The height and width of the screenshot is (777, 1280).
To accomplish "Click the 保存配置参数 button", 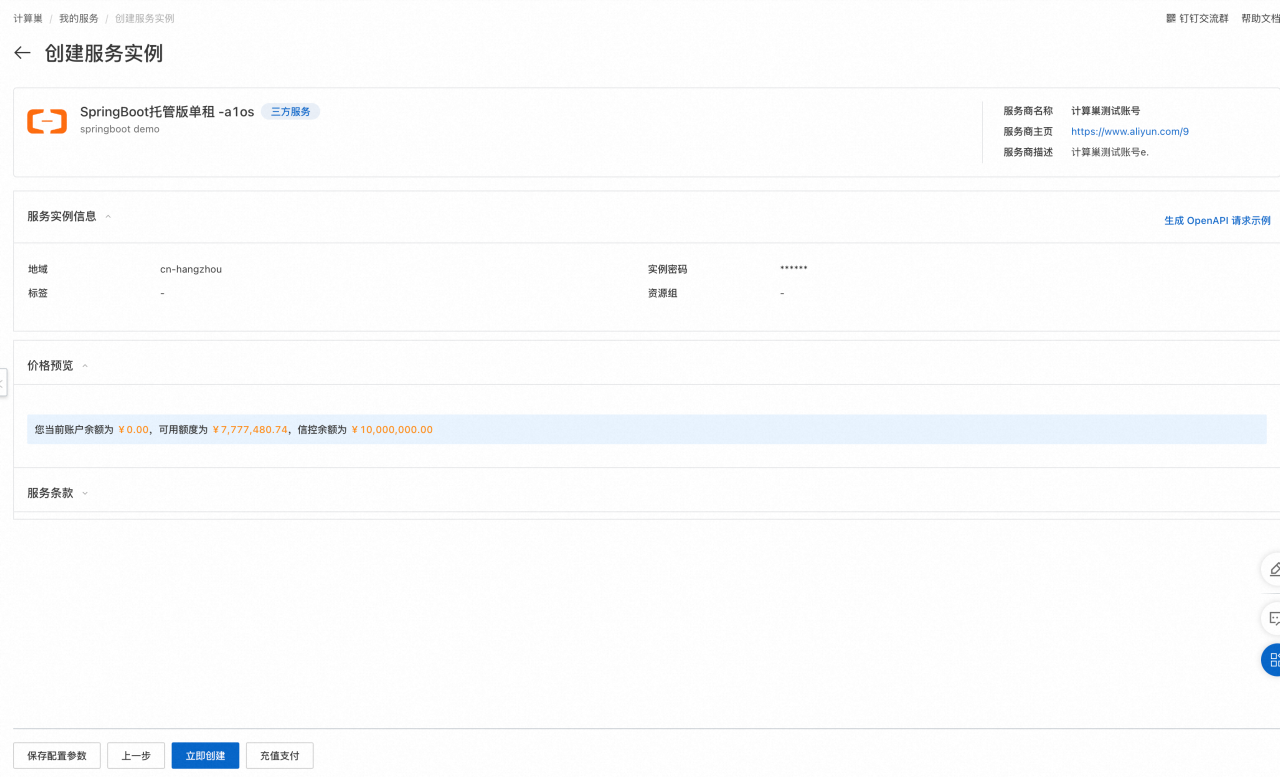I will point(57,756).
